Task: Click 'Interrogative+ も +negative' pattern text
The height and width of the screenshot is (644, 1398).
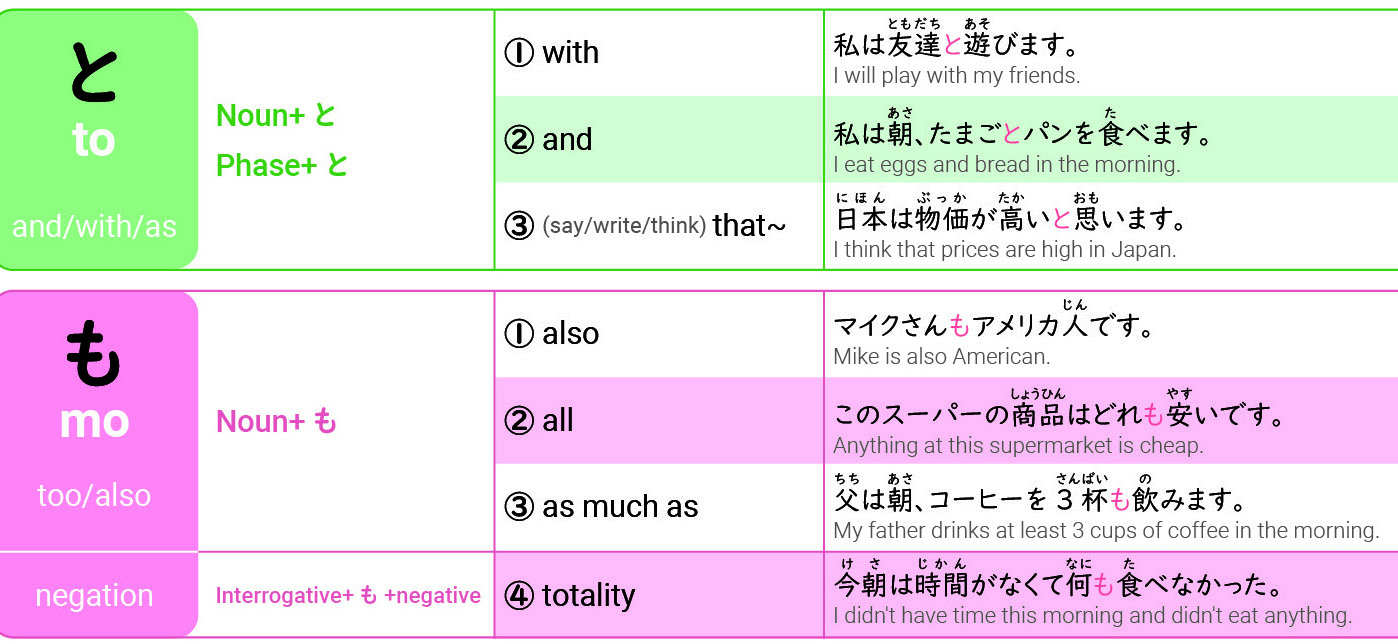Action: point(348,596)
